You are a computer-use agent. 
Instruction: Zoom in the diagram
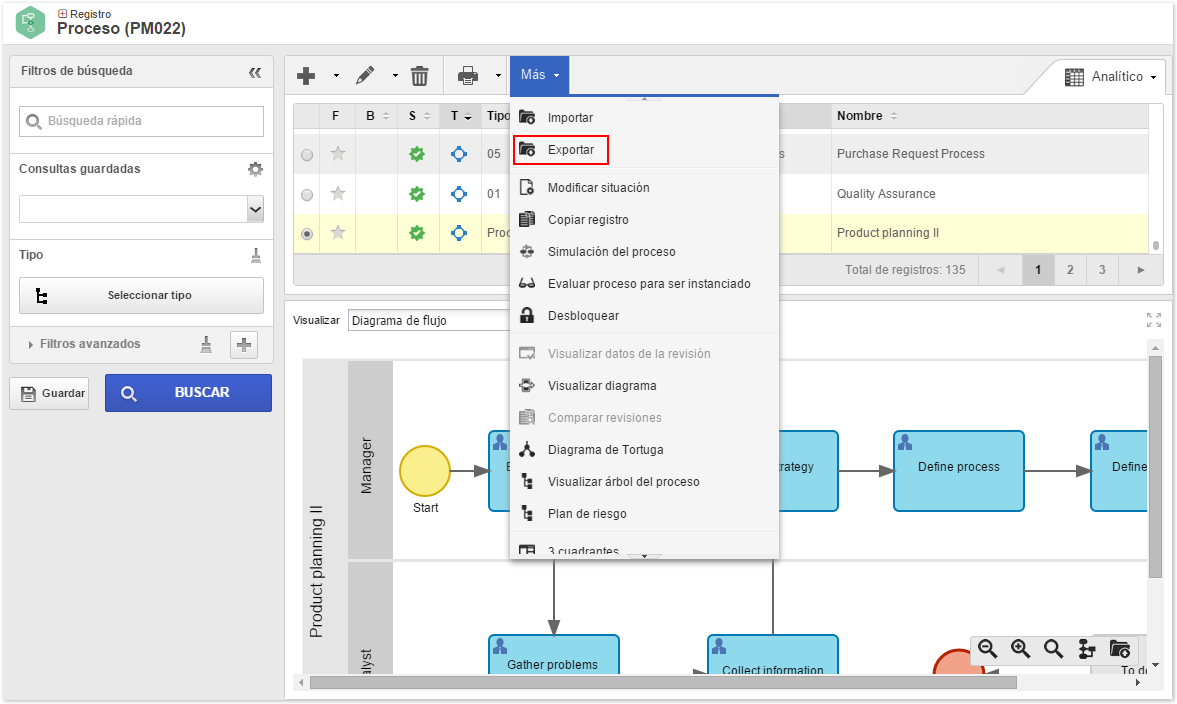point(1020,648)
